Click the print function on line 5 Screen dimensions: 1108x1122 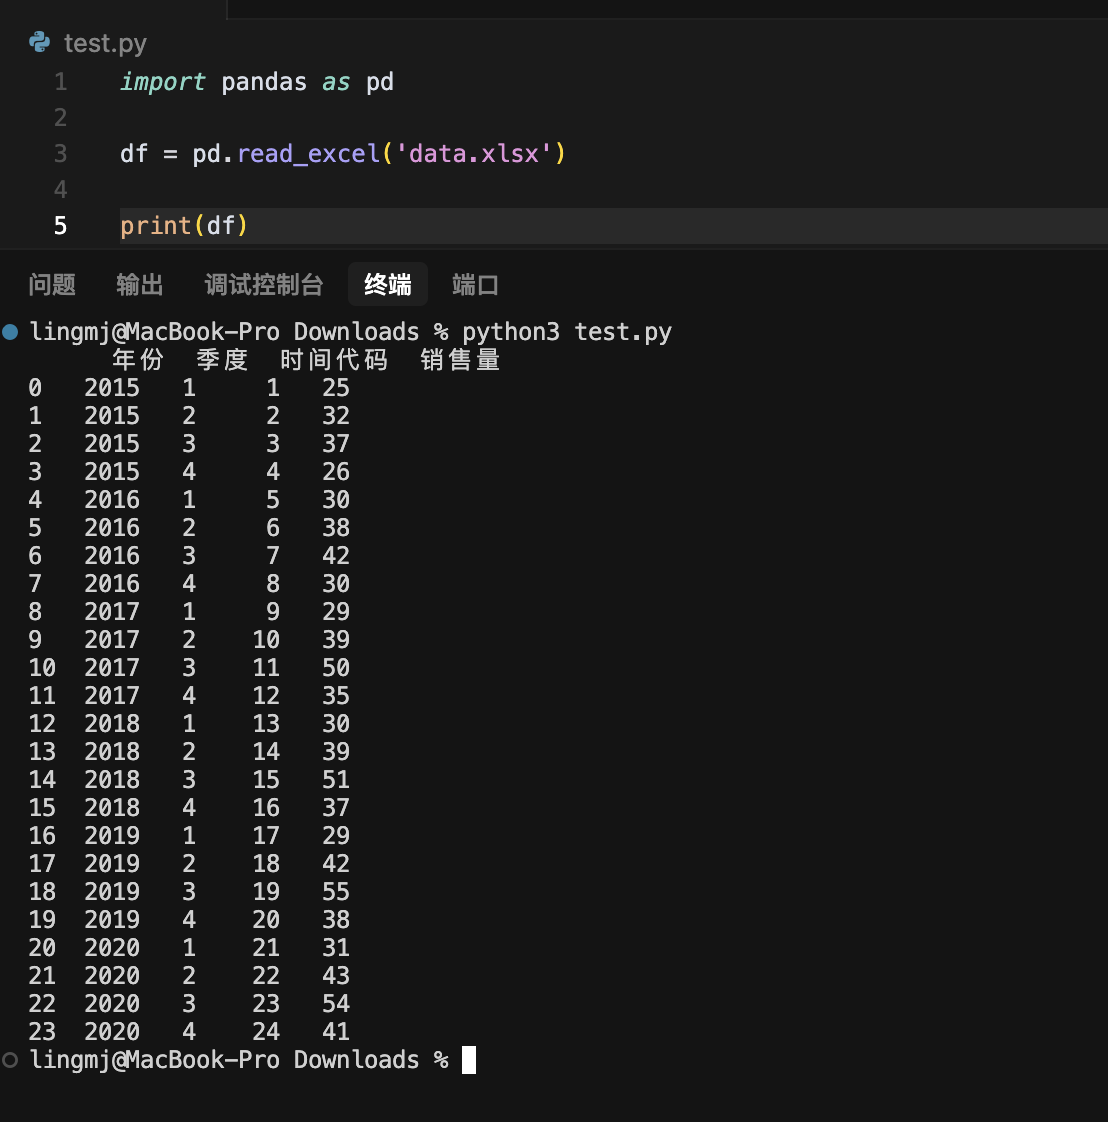[x=155, y=226]
